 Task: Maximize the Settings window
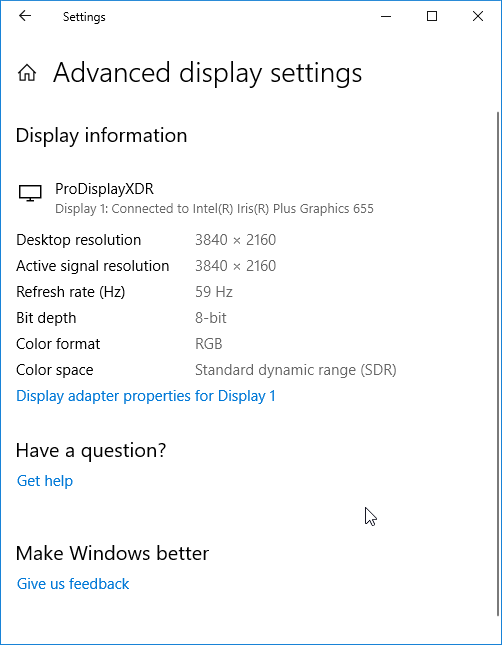(x=432, y=16)
